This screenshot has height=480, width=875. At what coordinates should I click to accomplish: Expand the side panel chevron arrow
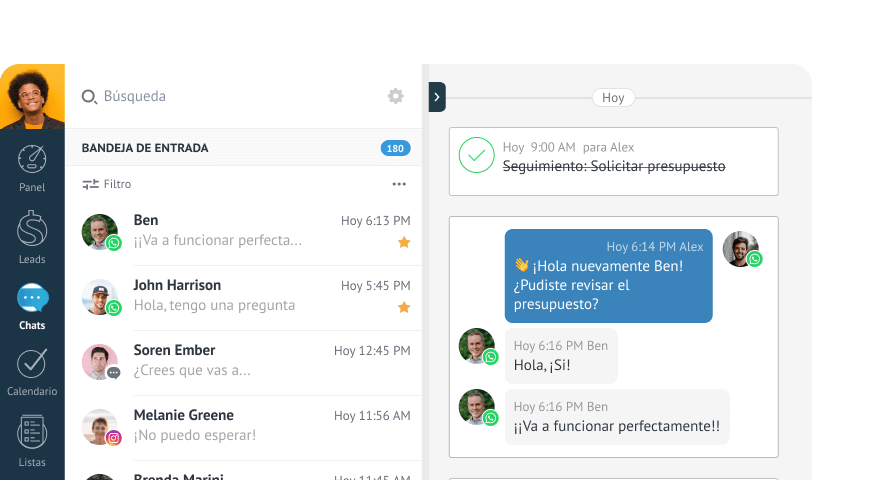pos(437,97)
